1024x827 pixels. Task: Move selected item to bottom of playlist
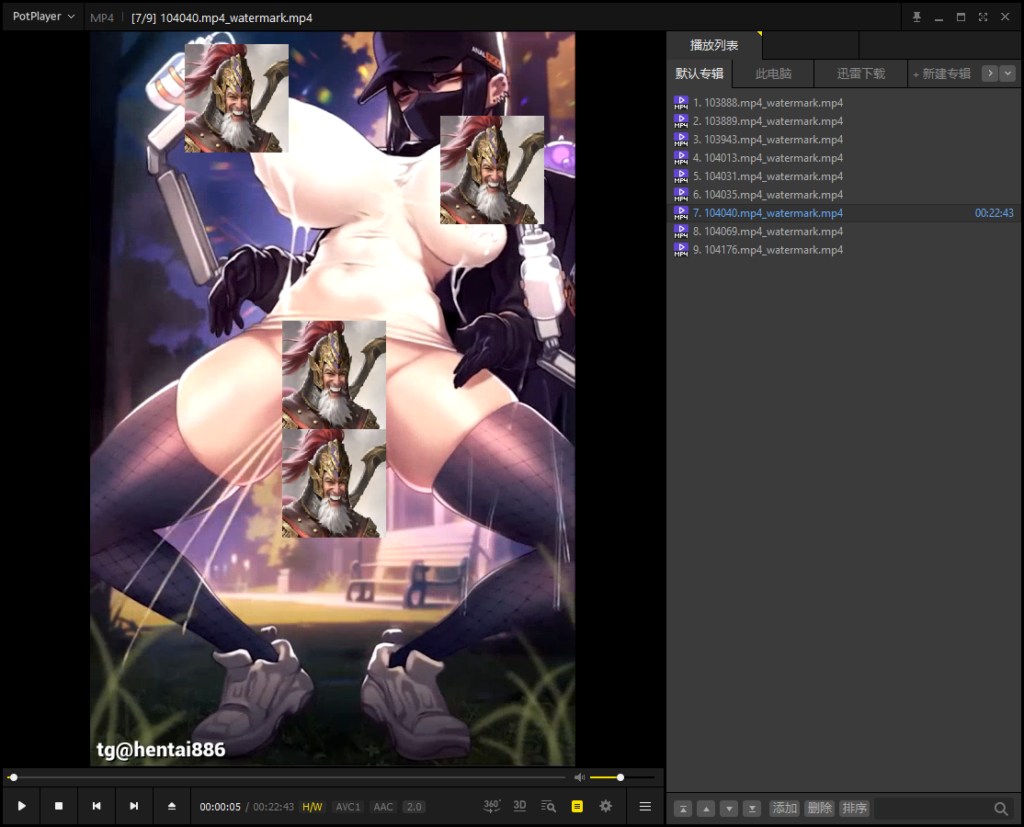(752, 809)
